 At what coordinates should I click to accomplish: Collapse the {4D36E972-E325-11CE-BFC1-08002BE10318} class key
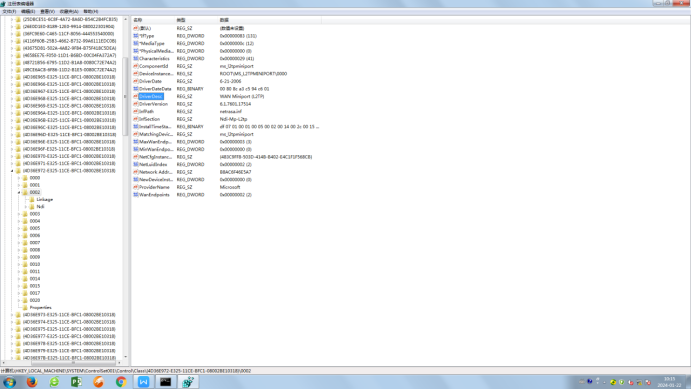(12, 171)
